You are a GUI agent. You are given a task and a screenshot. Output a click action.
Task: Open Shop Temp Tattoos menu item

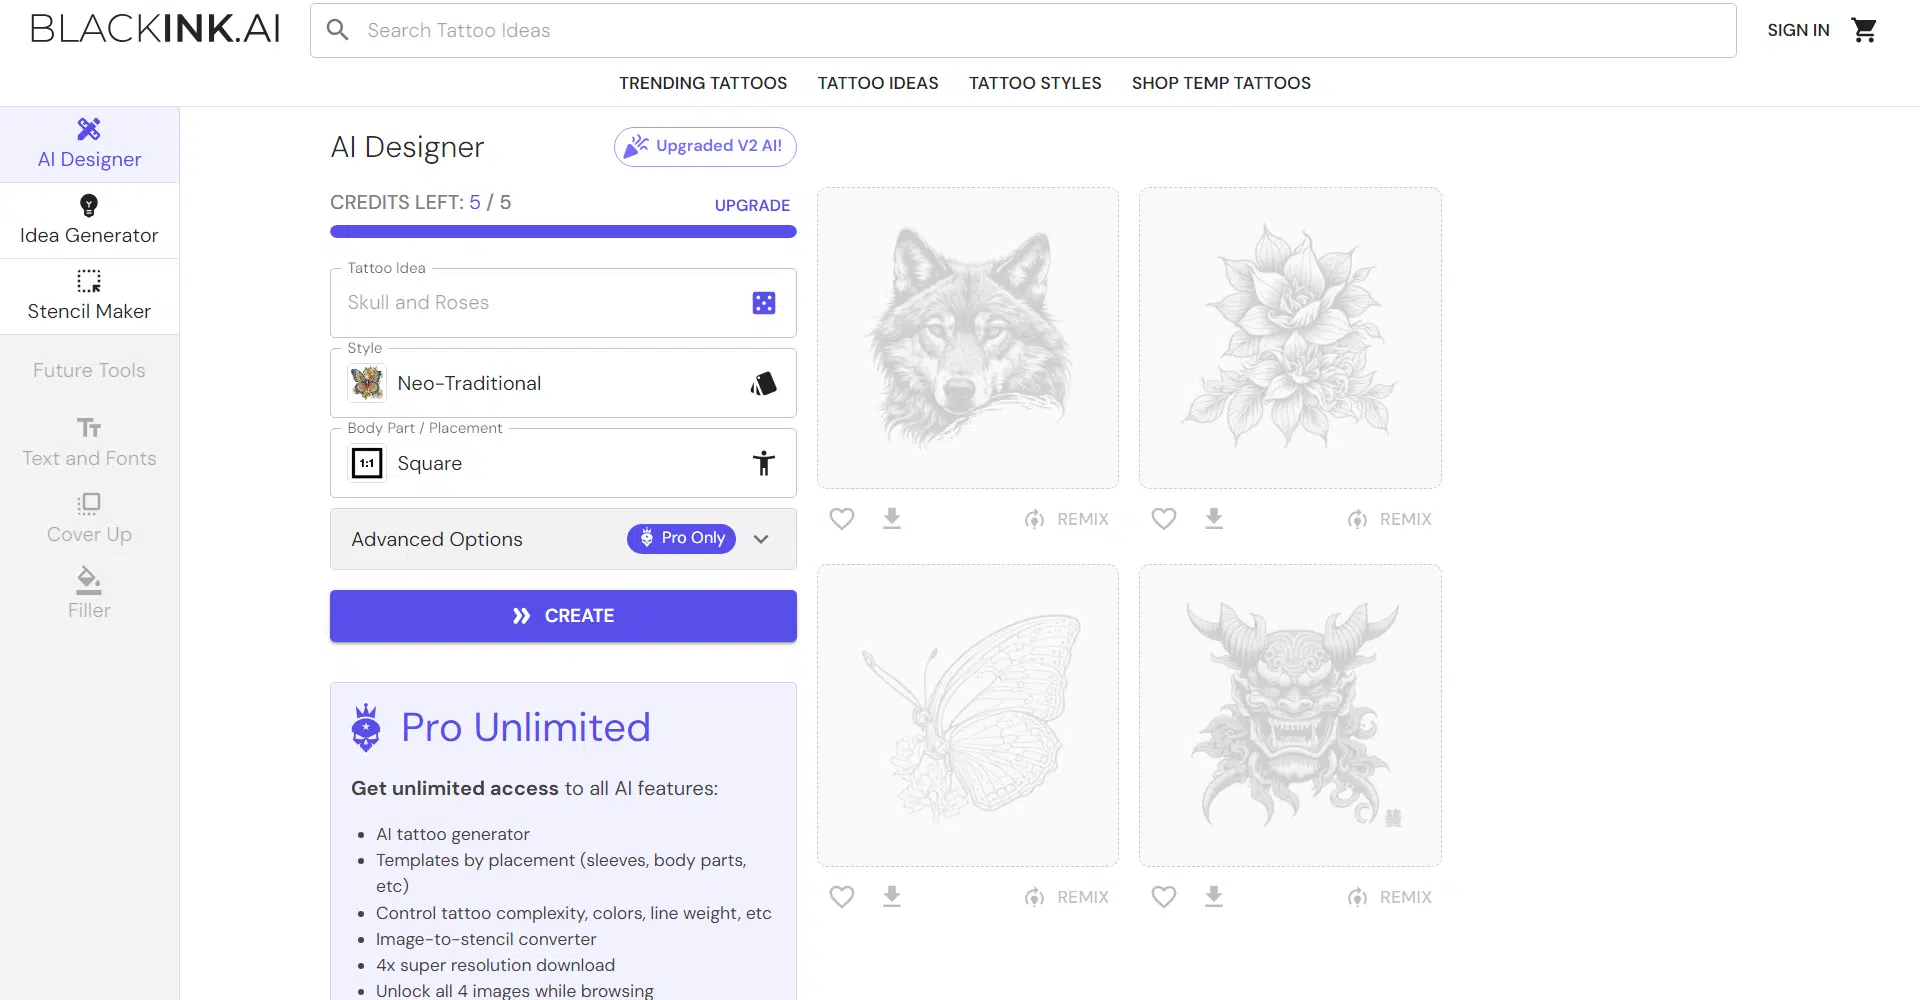tap(1220, 83)
